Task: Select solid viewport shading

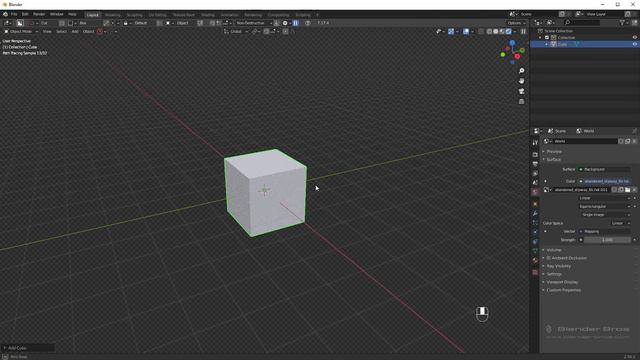Action: click(x=496, y=31)
